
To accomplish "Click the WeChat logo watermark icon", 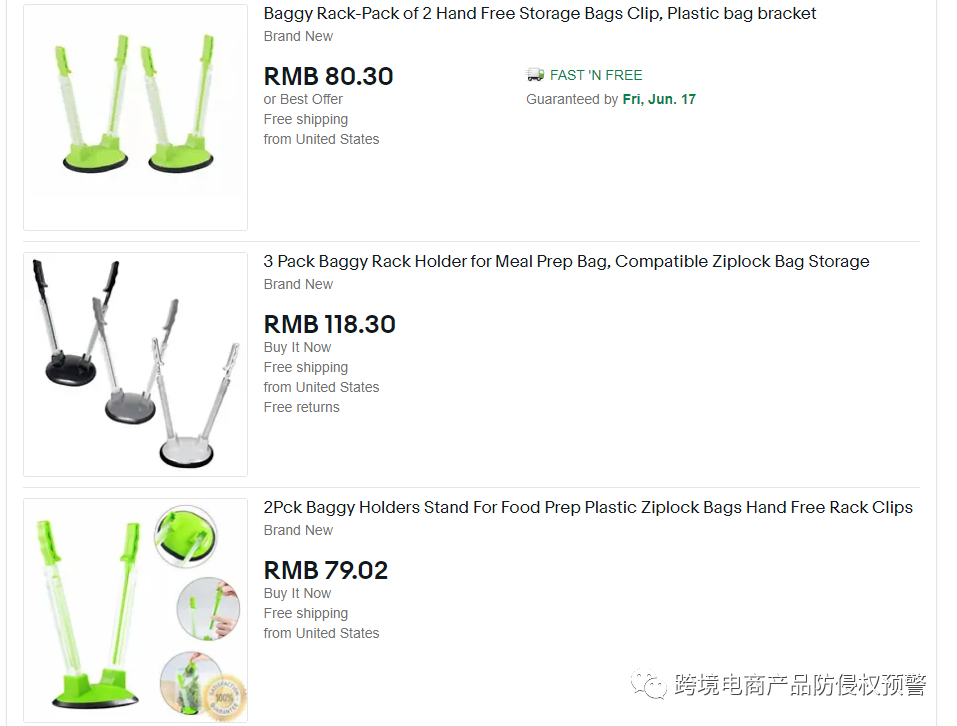I will pyautogui.click(x=649, y=683).
